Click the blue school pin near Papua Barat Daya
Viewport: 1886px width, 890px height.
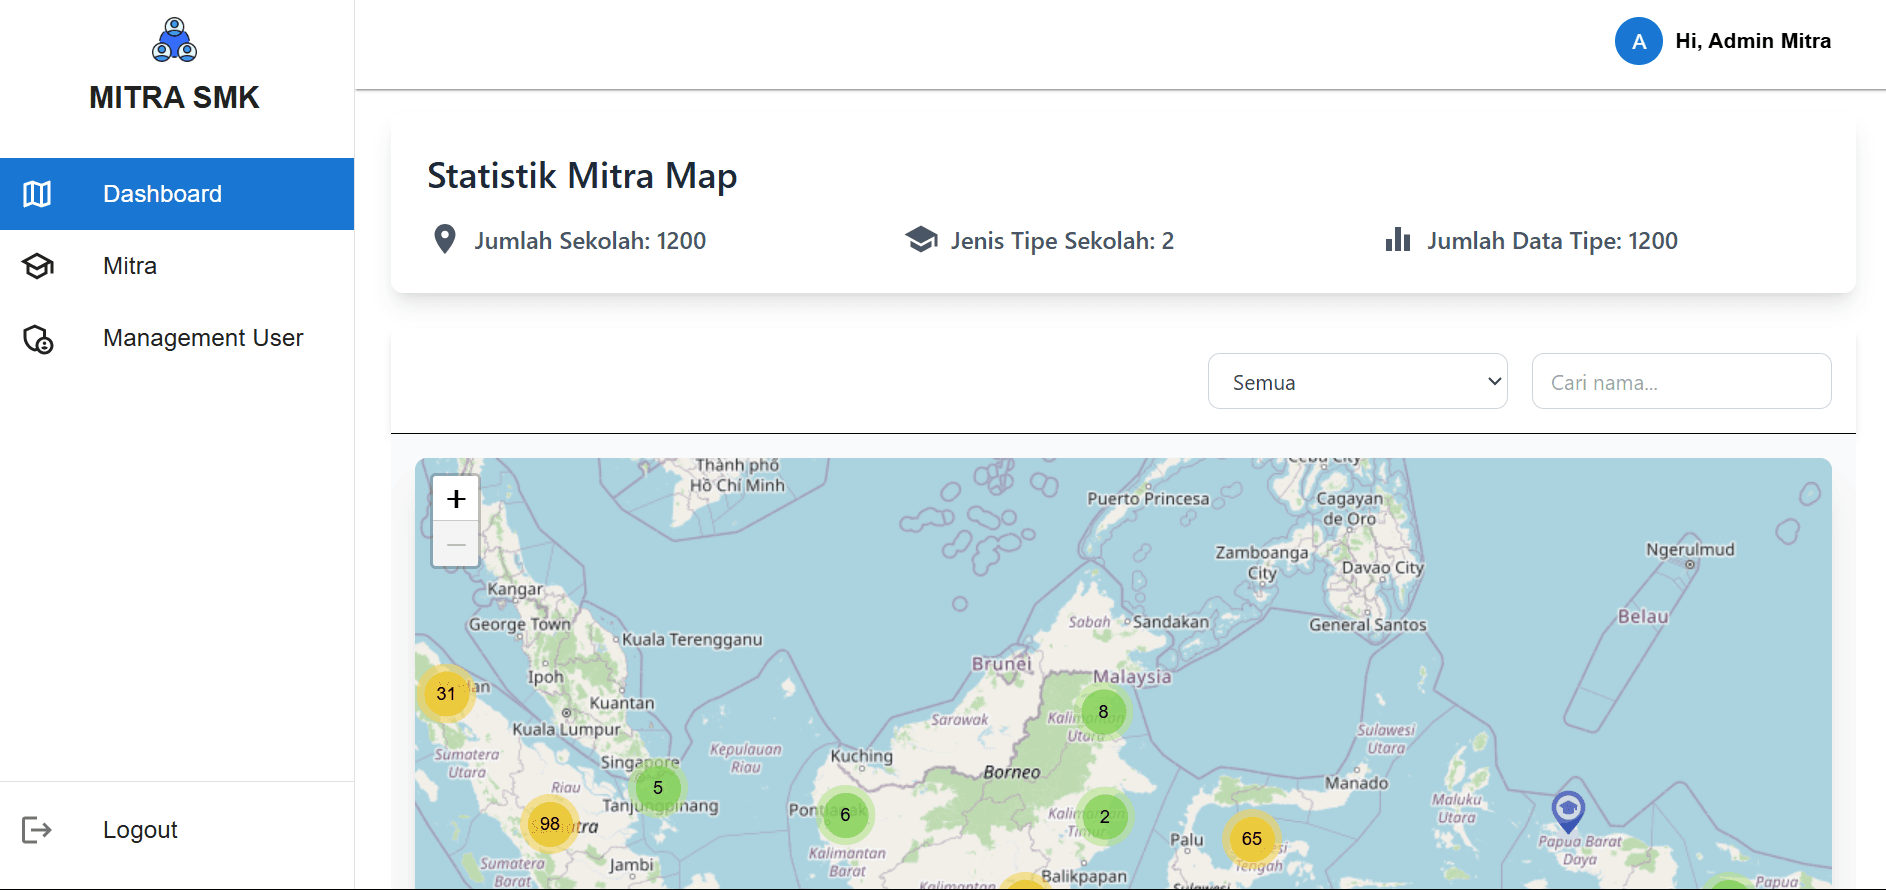coord(1568,811)
